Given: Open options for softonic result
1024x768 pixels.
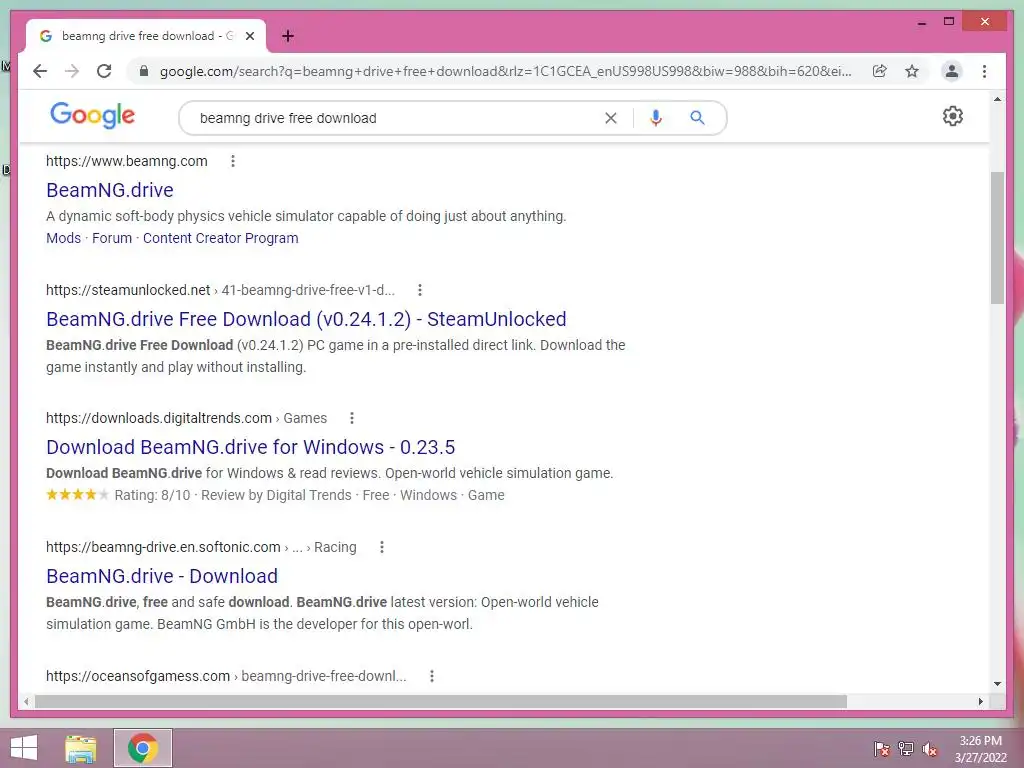Looking at the screenshot, I should 382,547.
